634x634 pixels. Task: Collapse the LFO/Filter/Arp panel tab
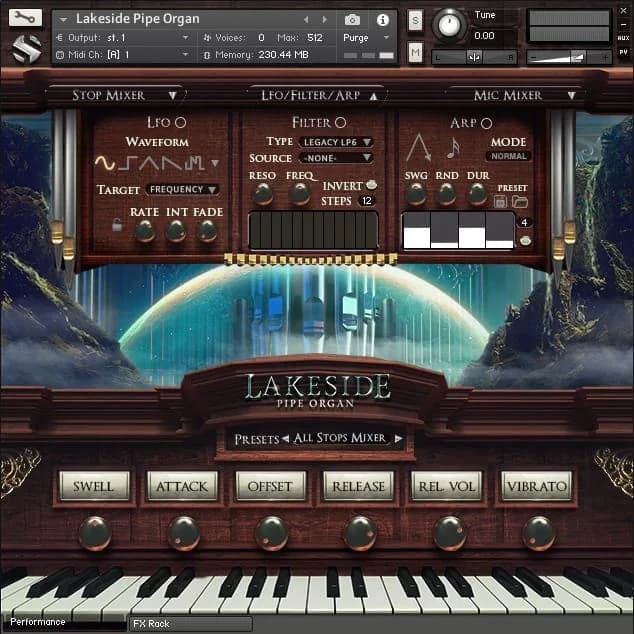319,95
